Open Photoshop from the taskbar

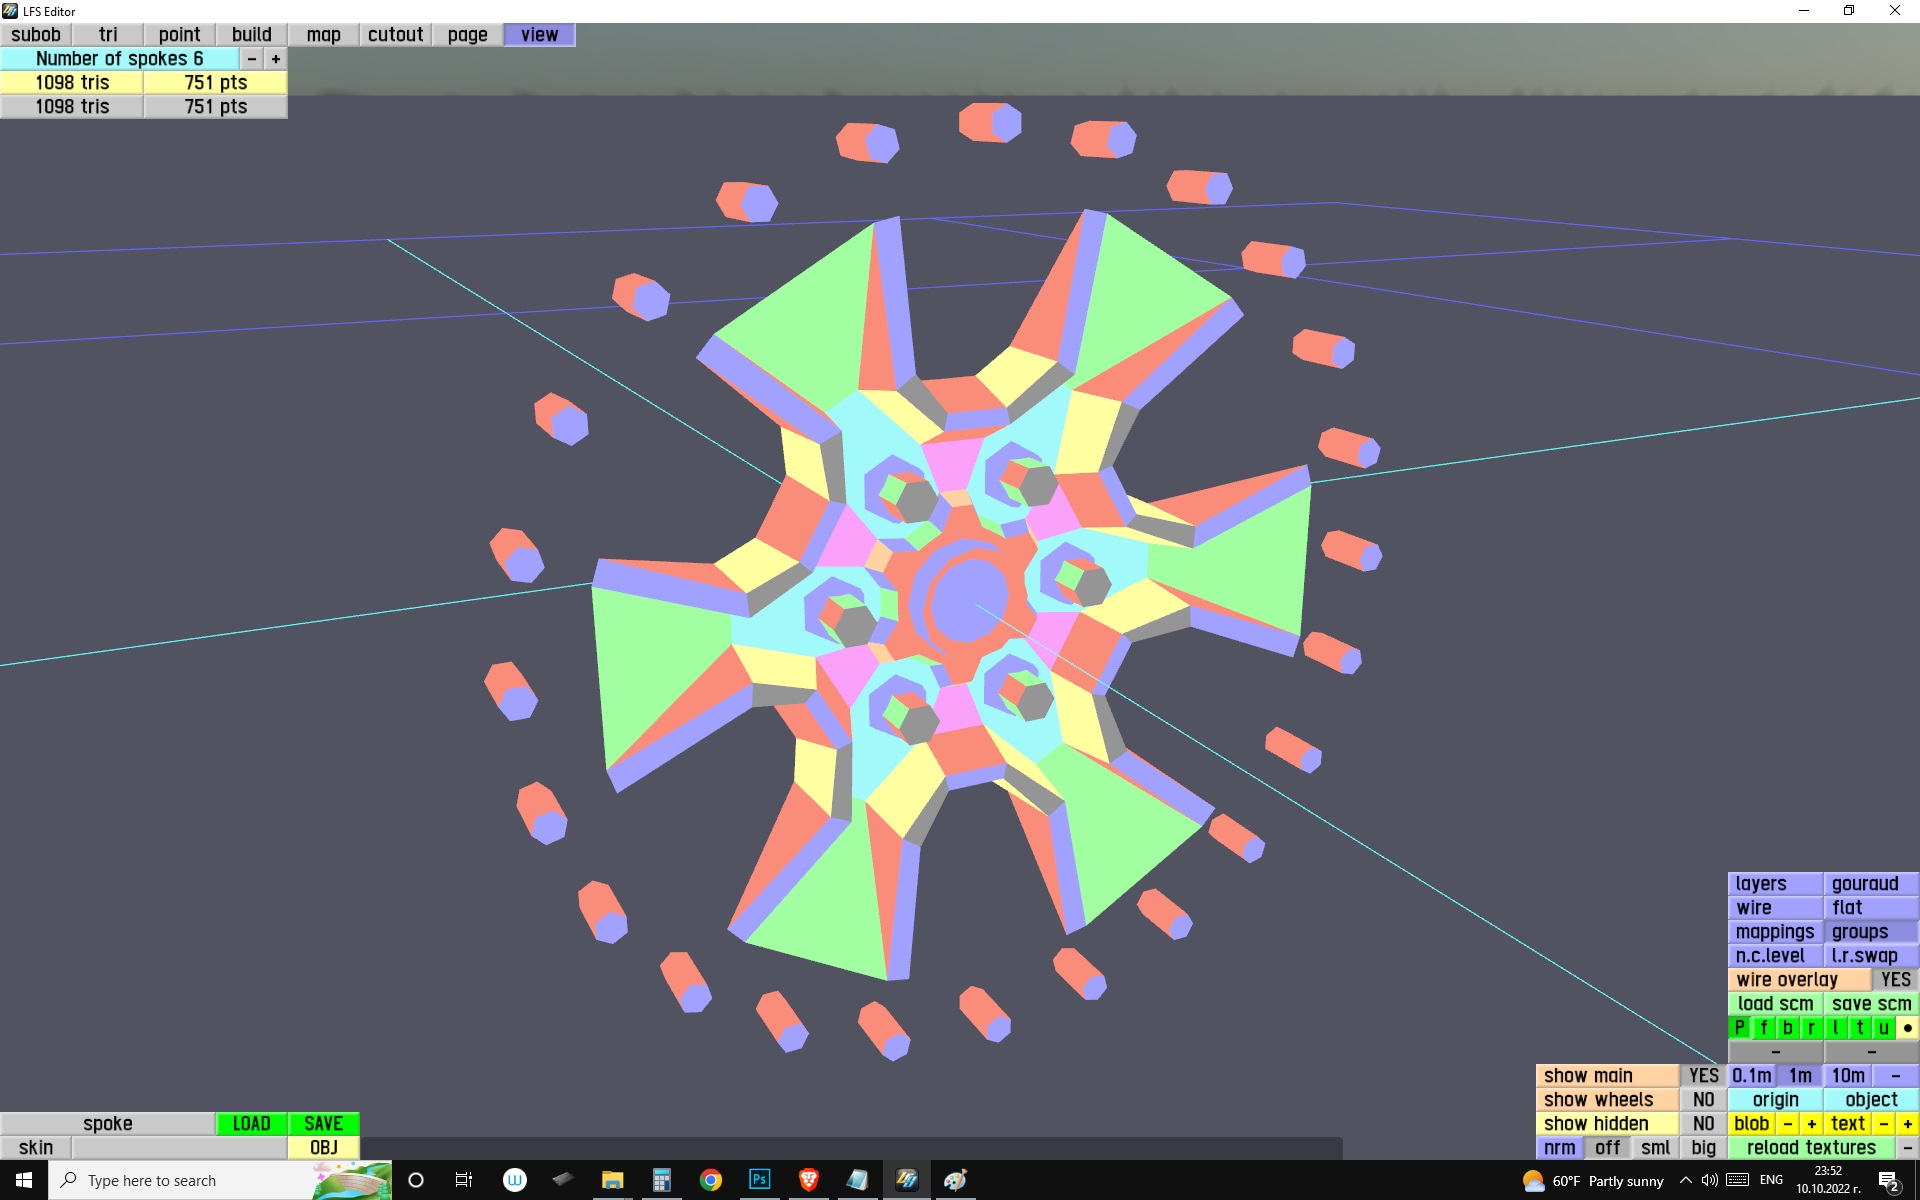[759, 1180]
